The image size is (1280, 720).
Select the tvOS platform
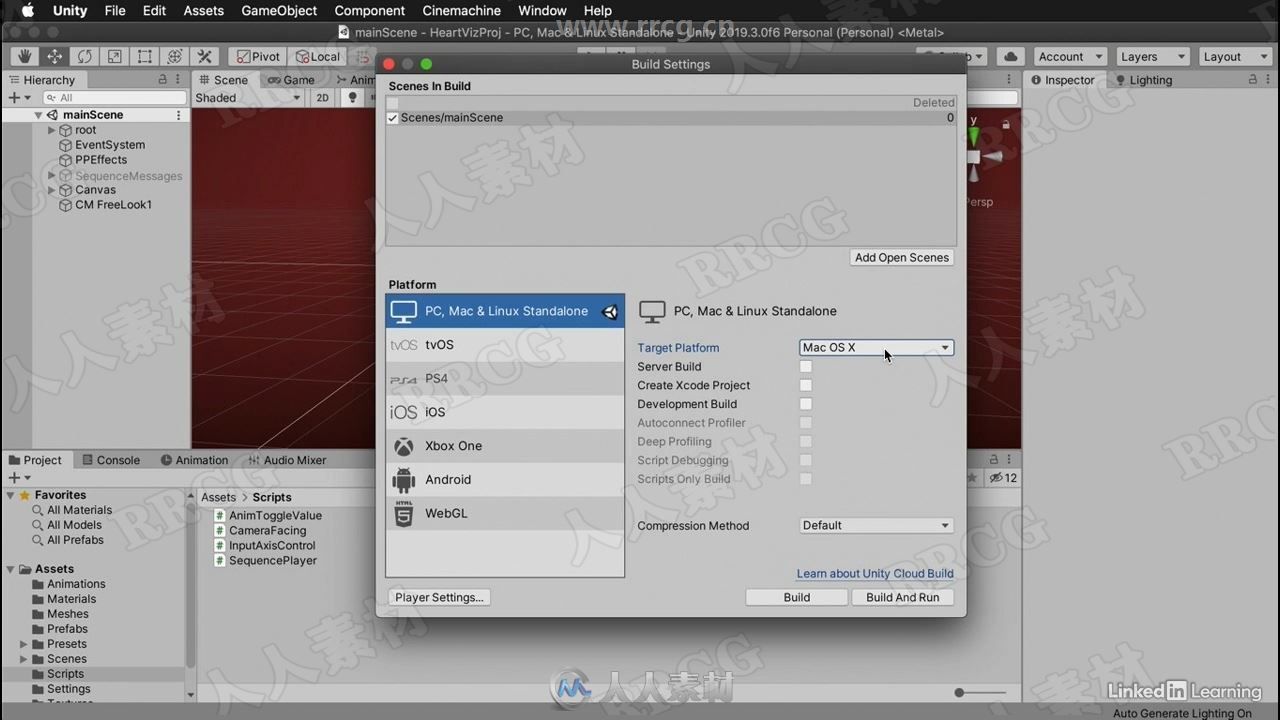coord(505,344)
